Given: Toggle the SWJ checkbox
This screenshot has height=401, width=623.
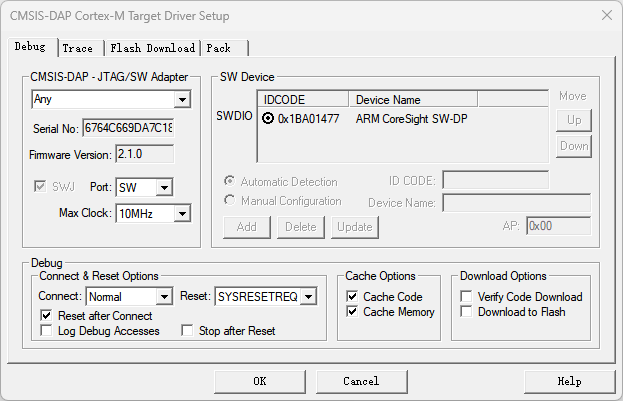Looking at the screenshot, I should point(40,186).
